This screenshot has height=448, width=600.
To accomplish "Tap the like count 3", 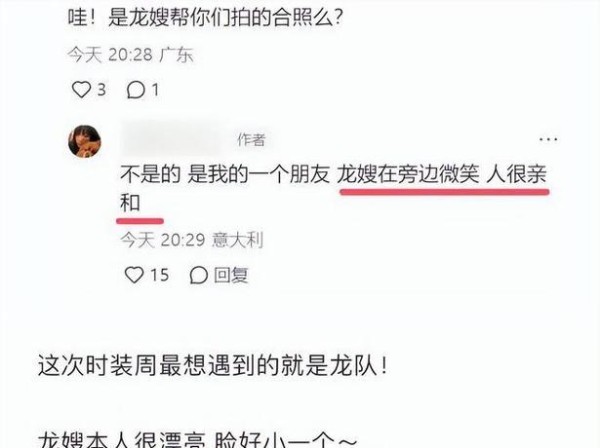I will 101,90.
